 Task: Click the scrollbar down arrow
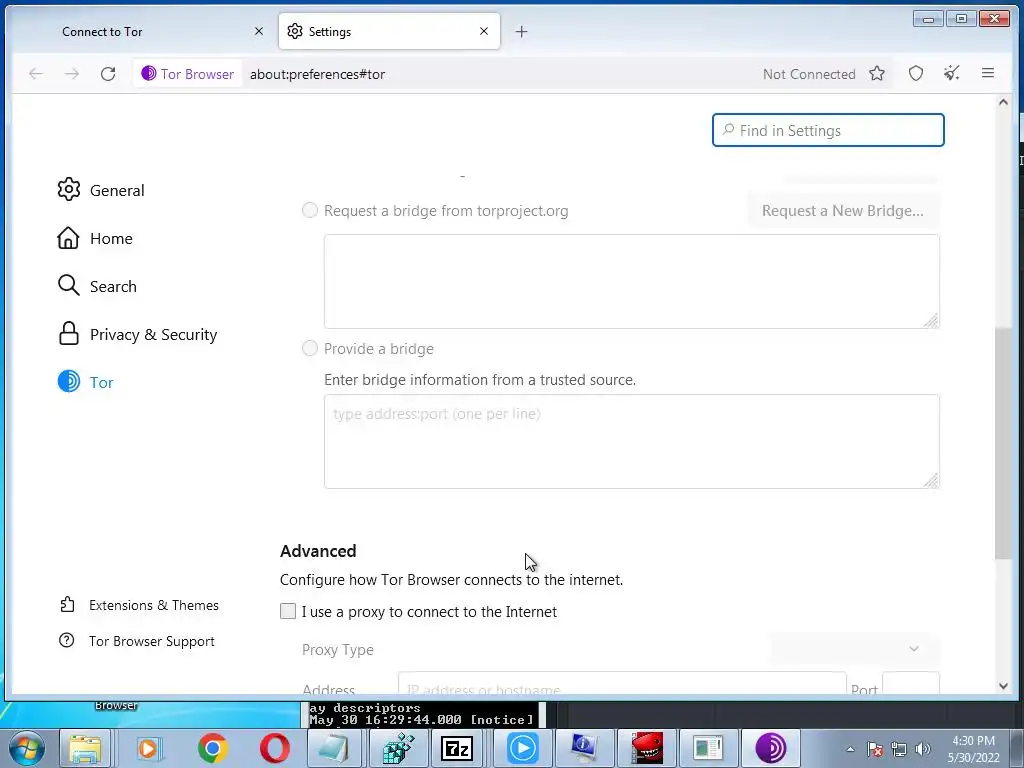coord(1003,686)
